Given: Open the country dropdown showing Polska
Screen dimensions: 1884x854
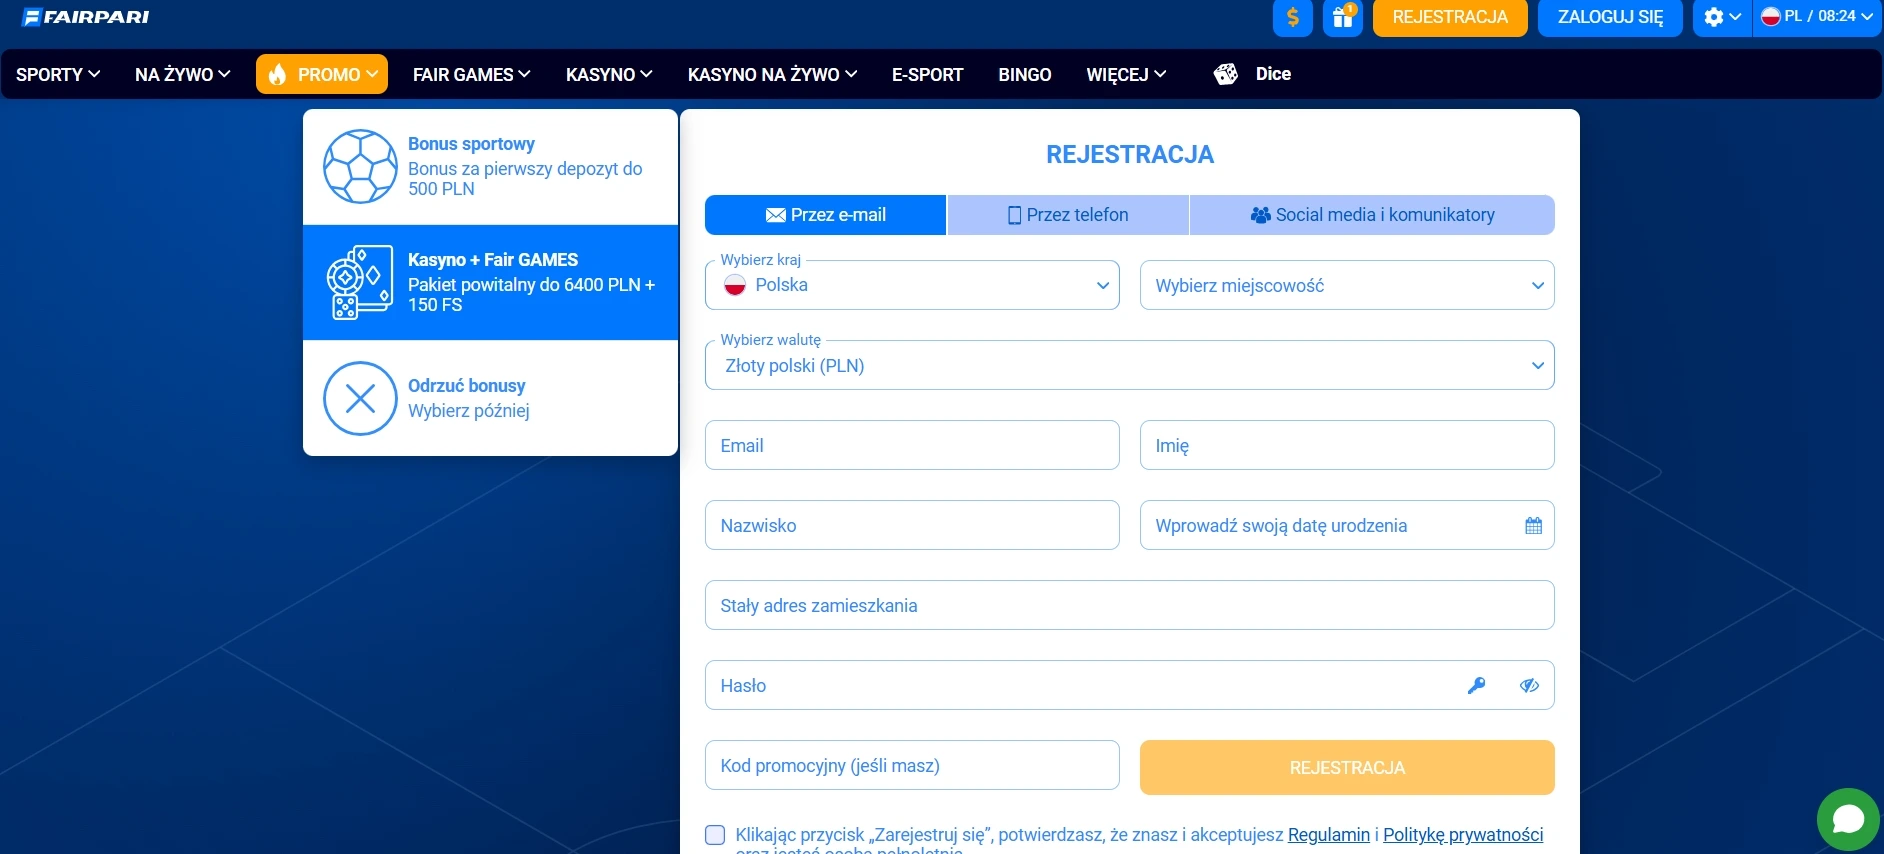Looking at the screenshot, I should click(912, 285).
